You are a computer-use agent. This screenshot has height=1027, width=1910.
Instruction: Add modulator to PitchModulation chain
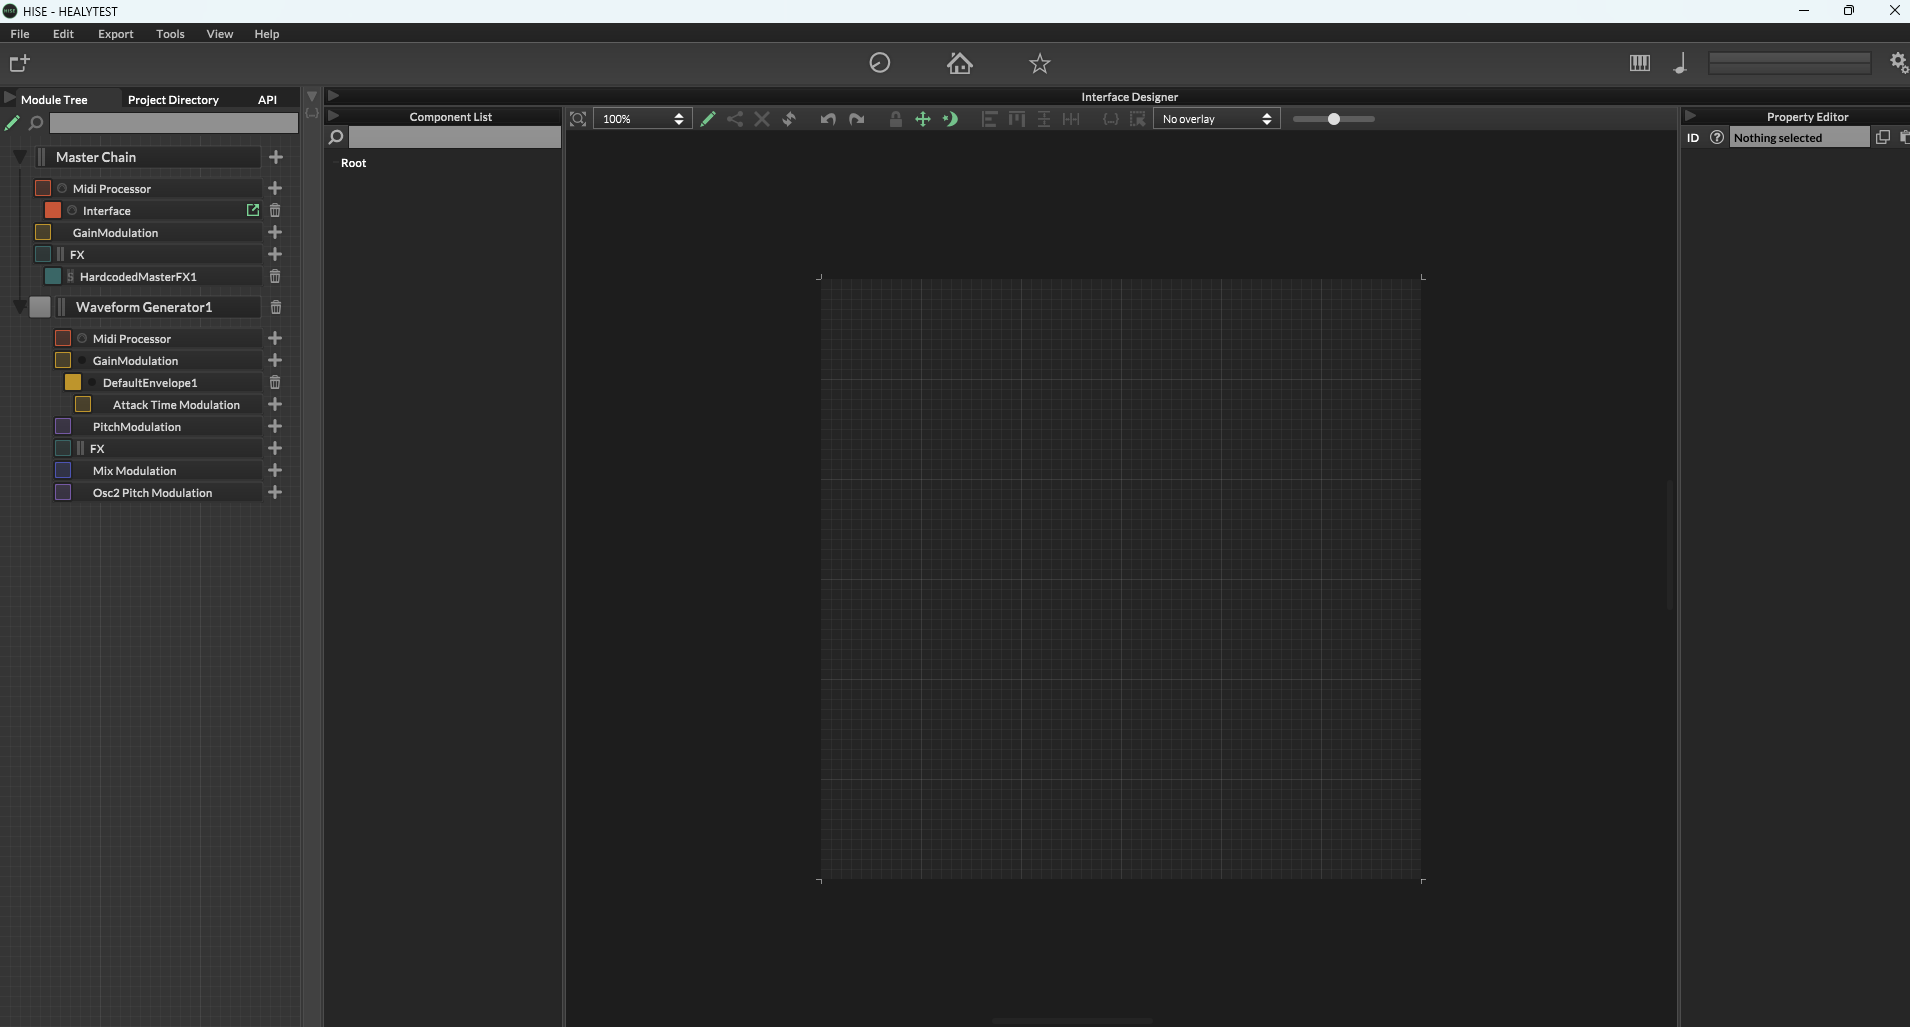pyautogui.click(x=275, y=426)
